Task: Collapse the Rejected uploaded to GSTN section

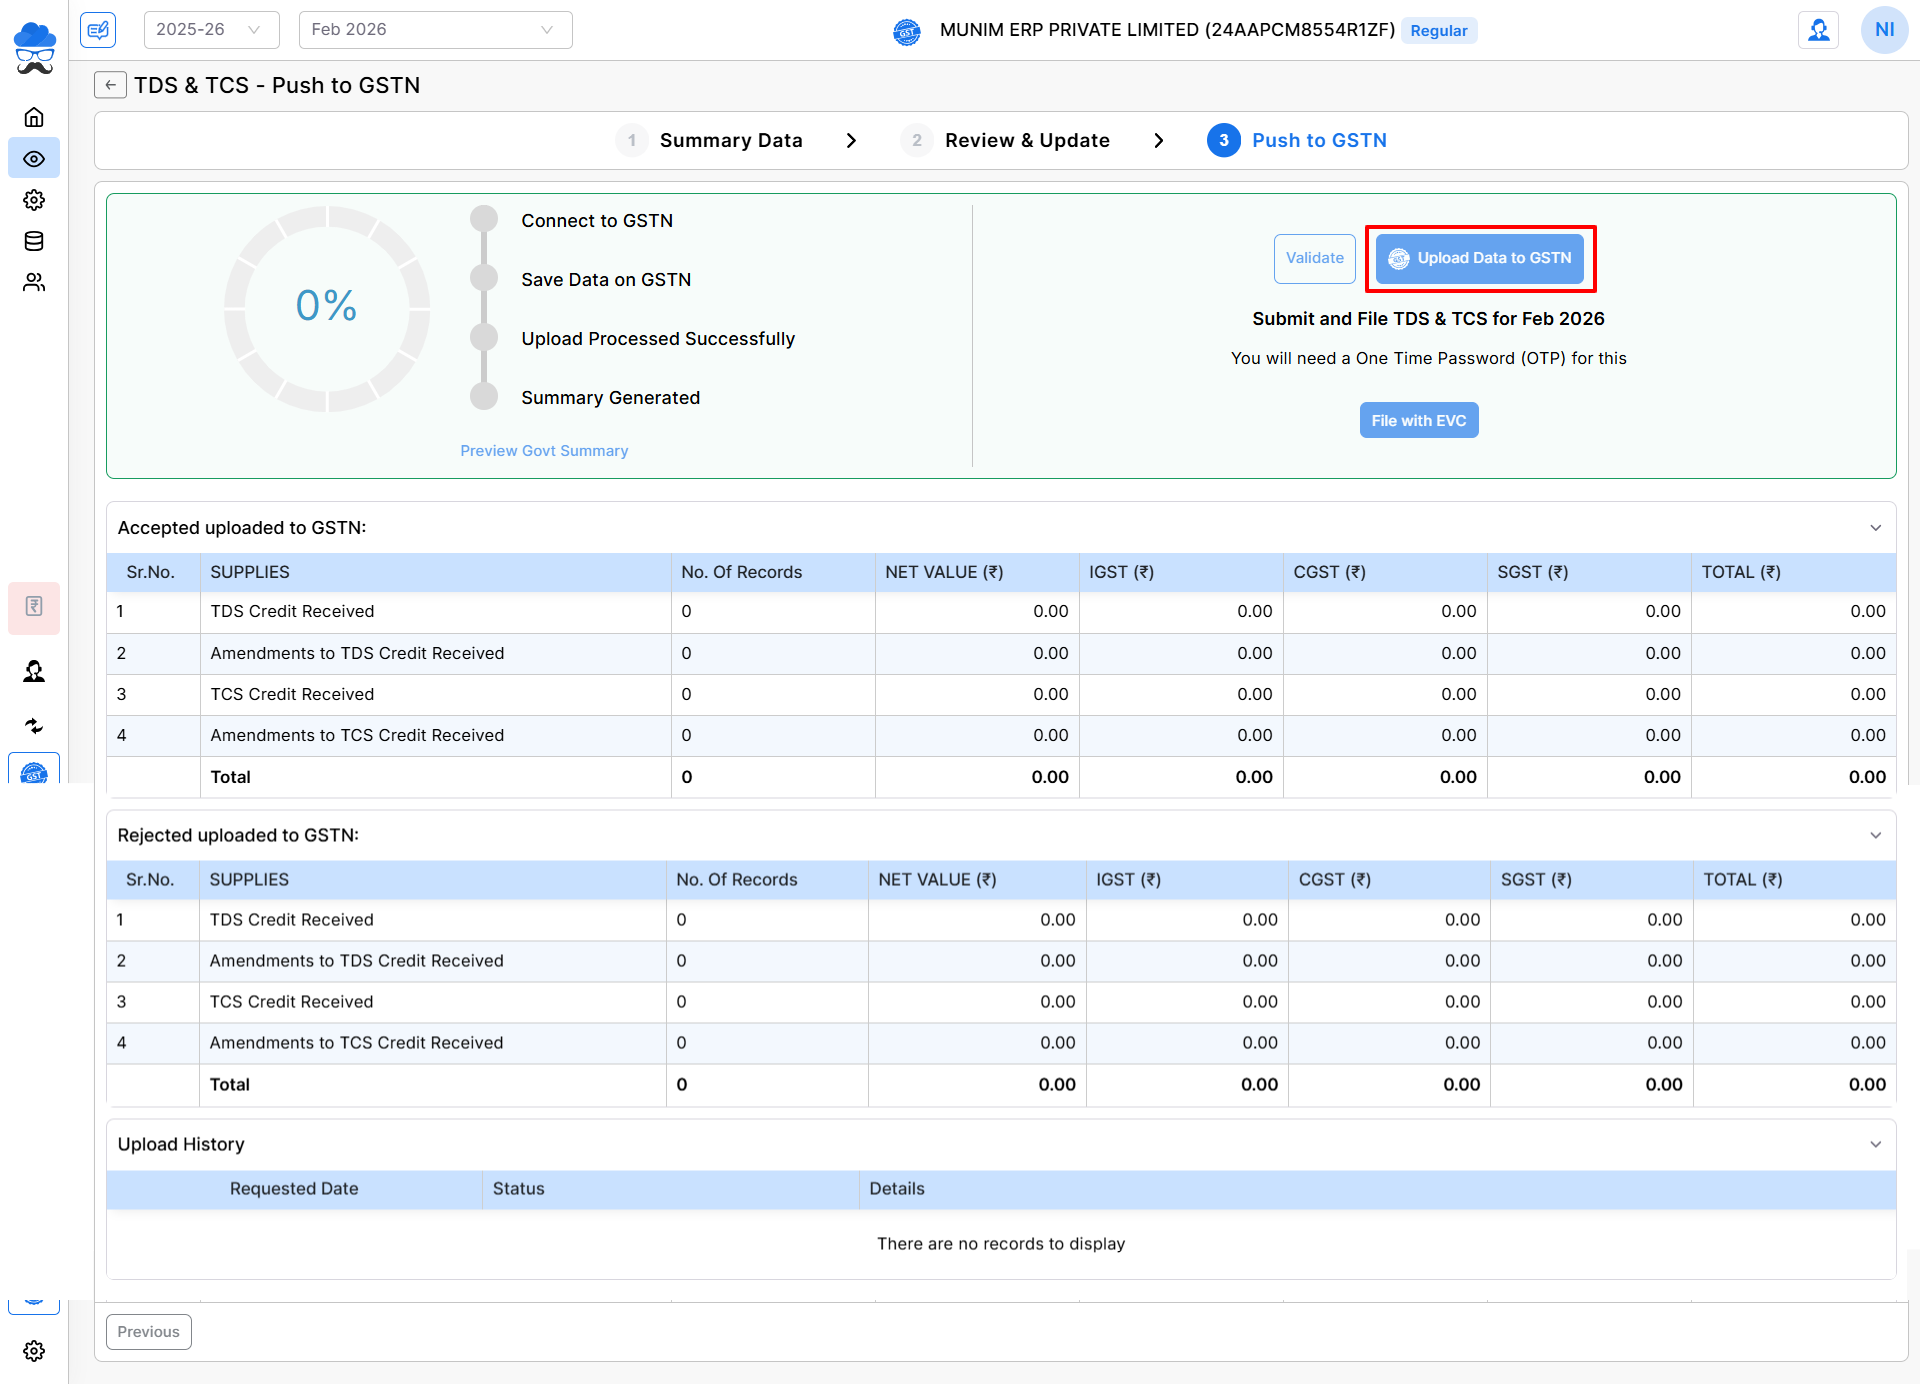Action: pos(1875,836)
